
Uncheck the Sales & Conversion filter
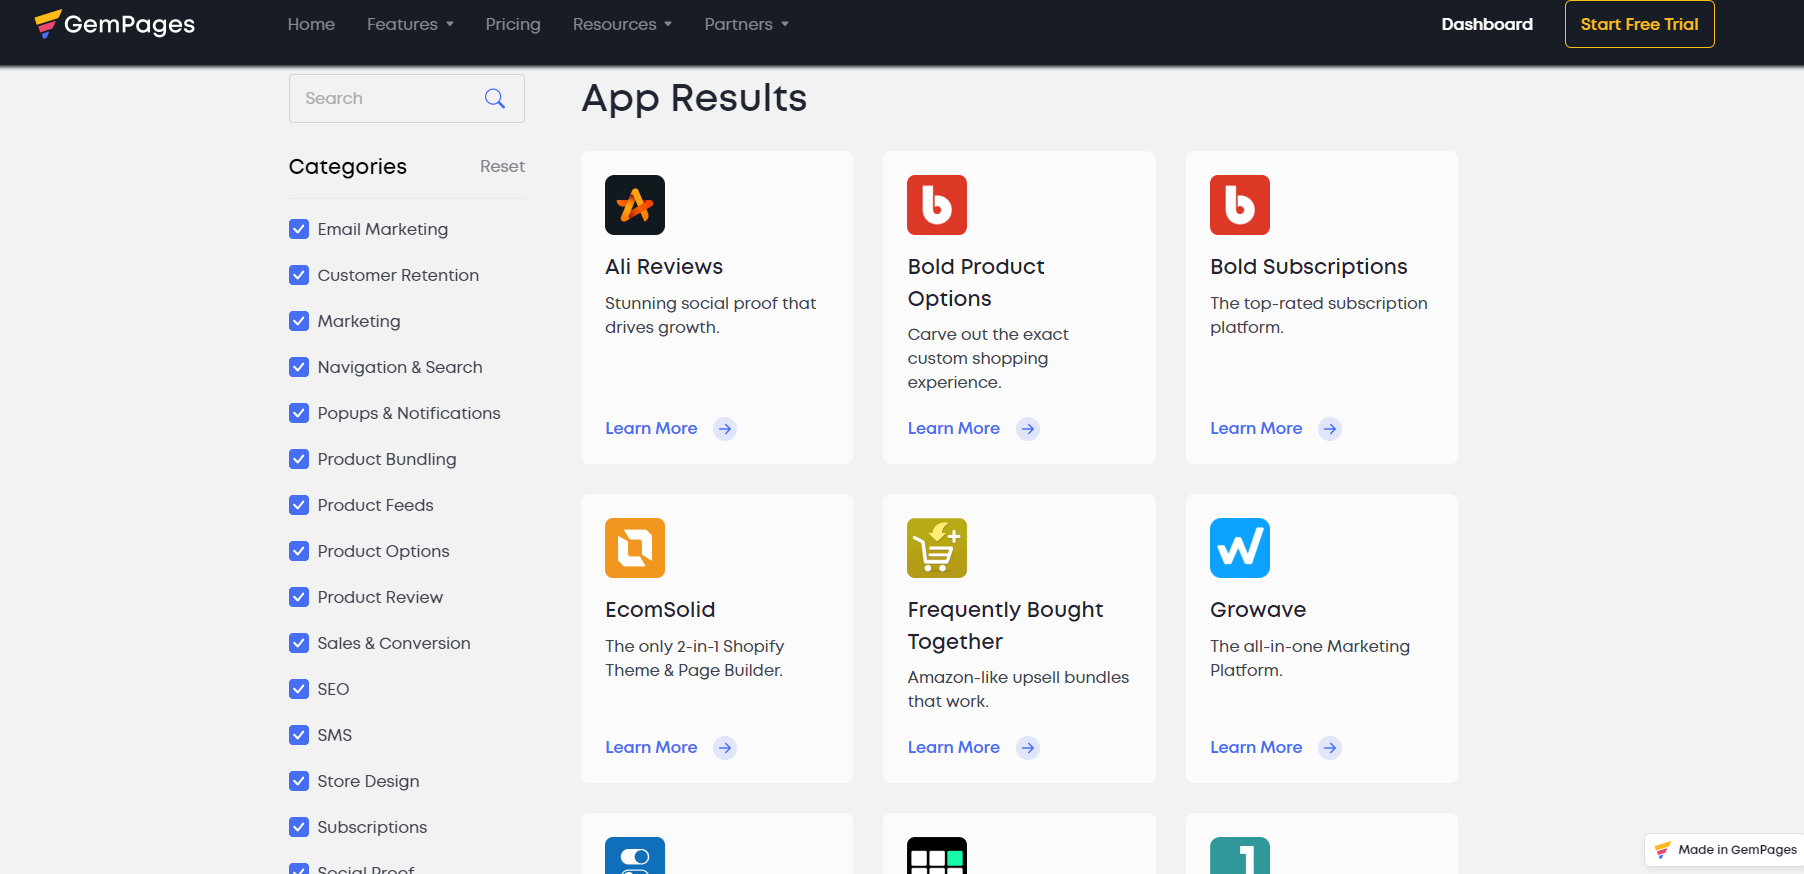[299, 643]
